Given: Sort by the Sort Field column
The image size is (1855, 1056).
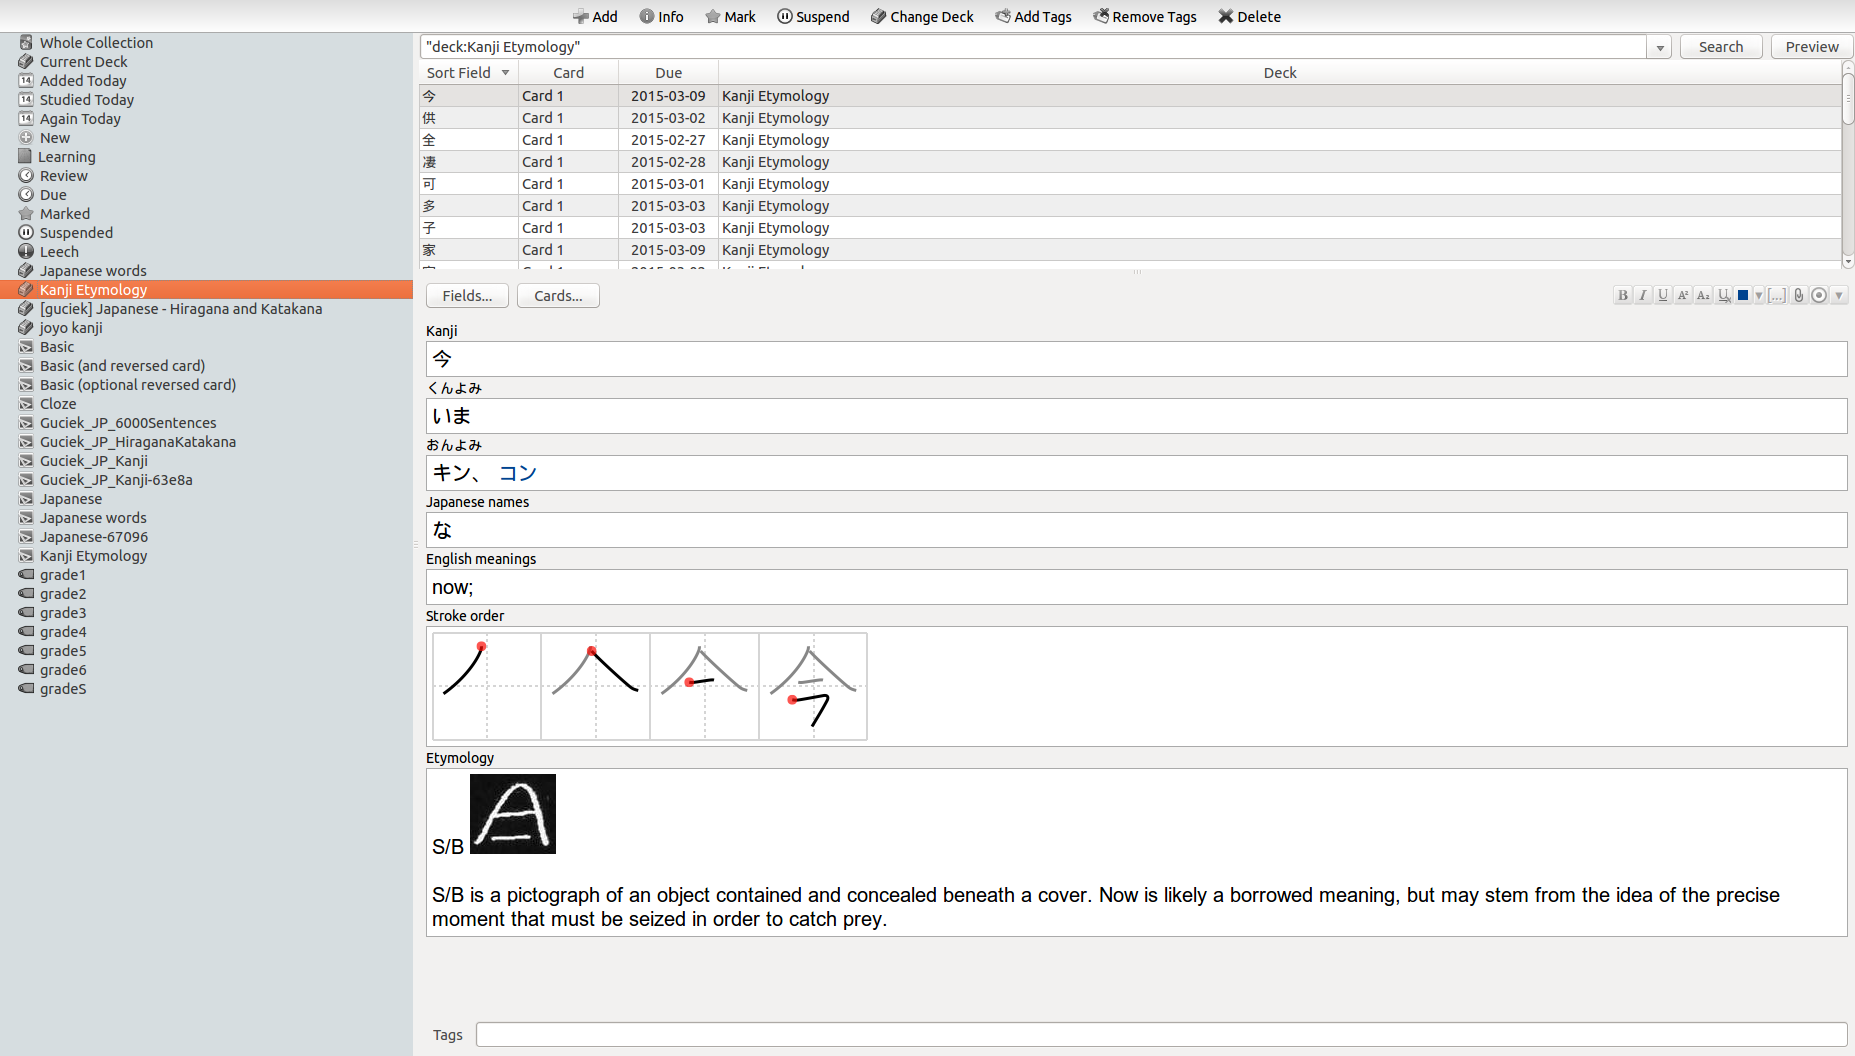Looking at the screenshot, I should [468, 73].
